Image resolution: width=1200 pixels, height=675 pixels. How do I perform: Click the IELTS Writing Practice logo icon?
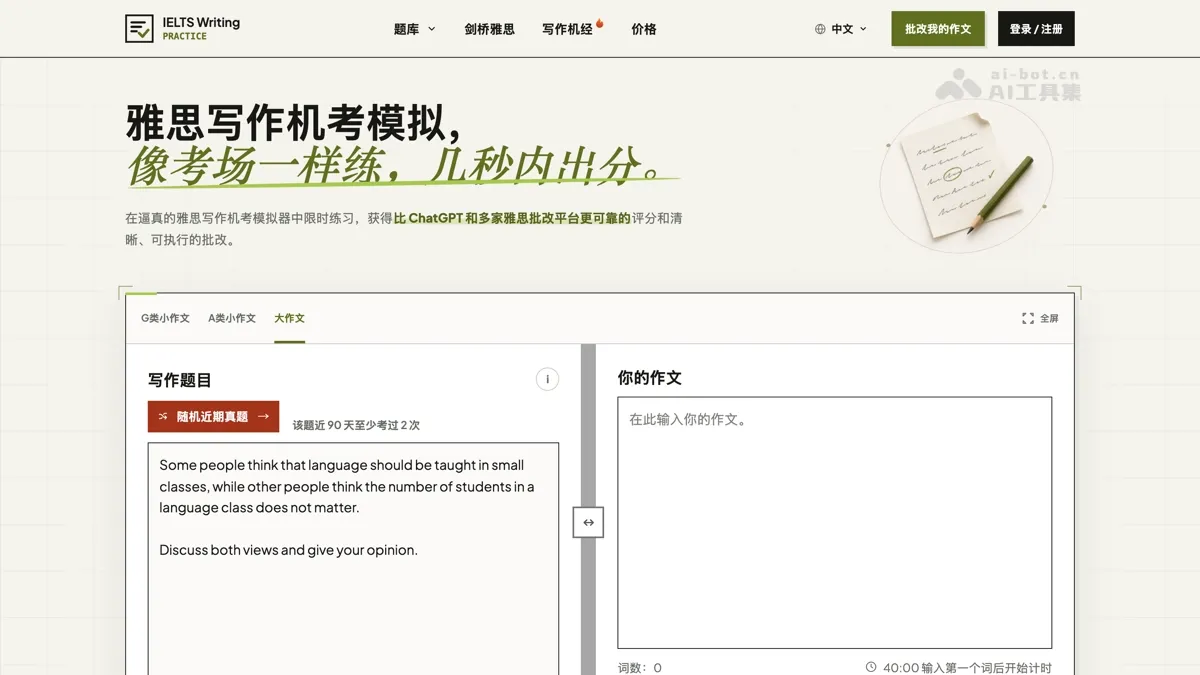[x=139, y=29]
